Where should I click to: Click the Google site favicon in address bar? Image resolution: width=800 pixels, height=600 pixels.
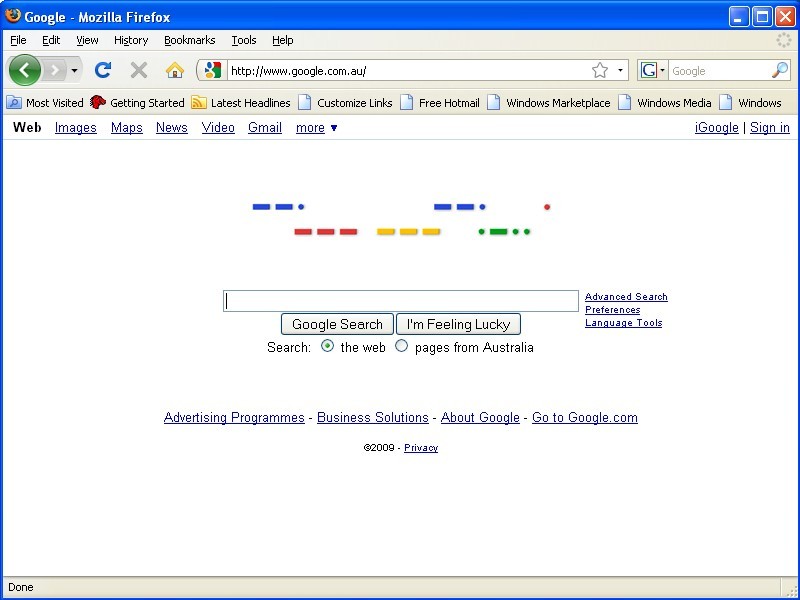(212, 70)
